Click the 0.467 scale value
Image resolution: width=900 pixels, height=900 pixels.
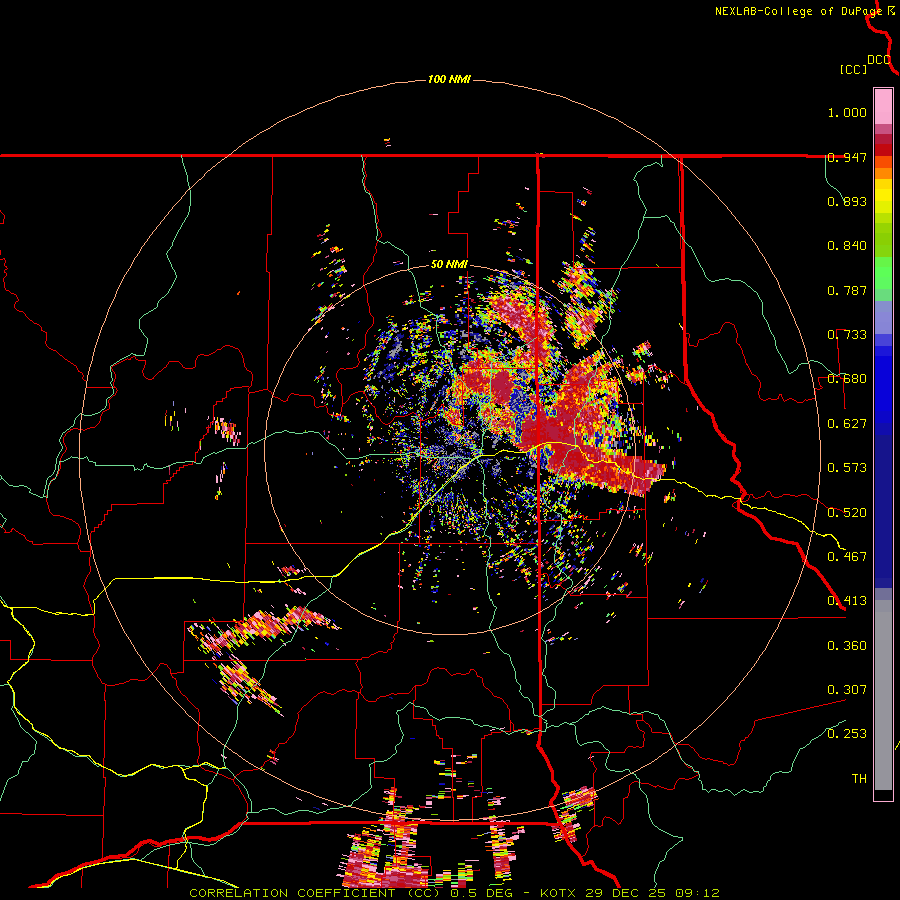tap(847, 557)
